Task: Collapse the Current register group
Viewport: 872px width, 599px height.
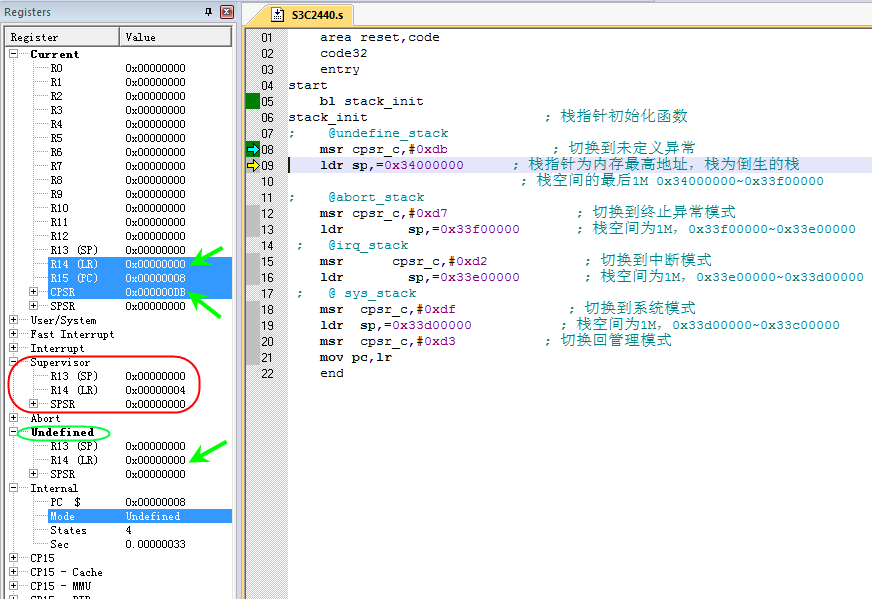Action: click(x=14, y=54)
